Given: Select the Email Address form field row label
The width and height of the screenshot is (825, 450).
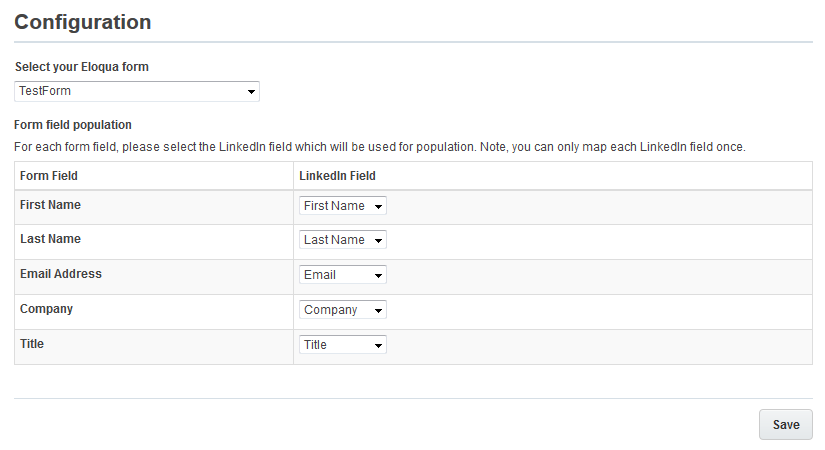Looking at the screenshot, I should click(61, 274).
